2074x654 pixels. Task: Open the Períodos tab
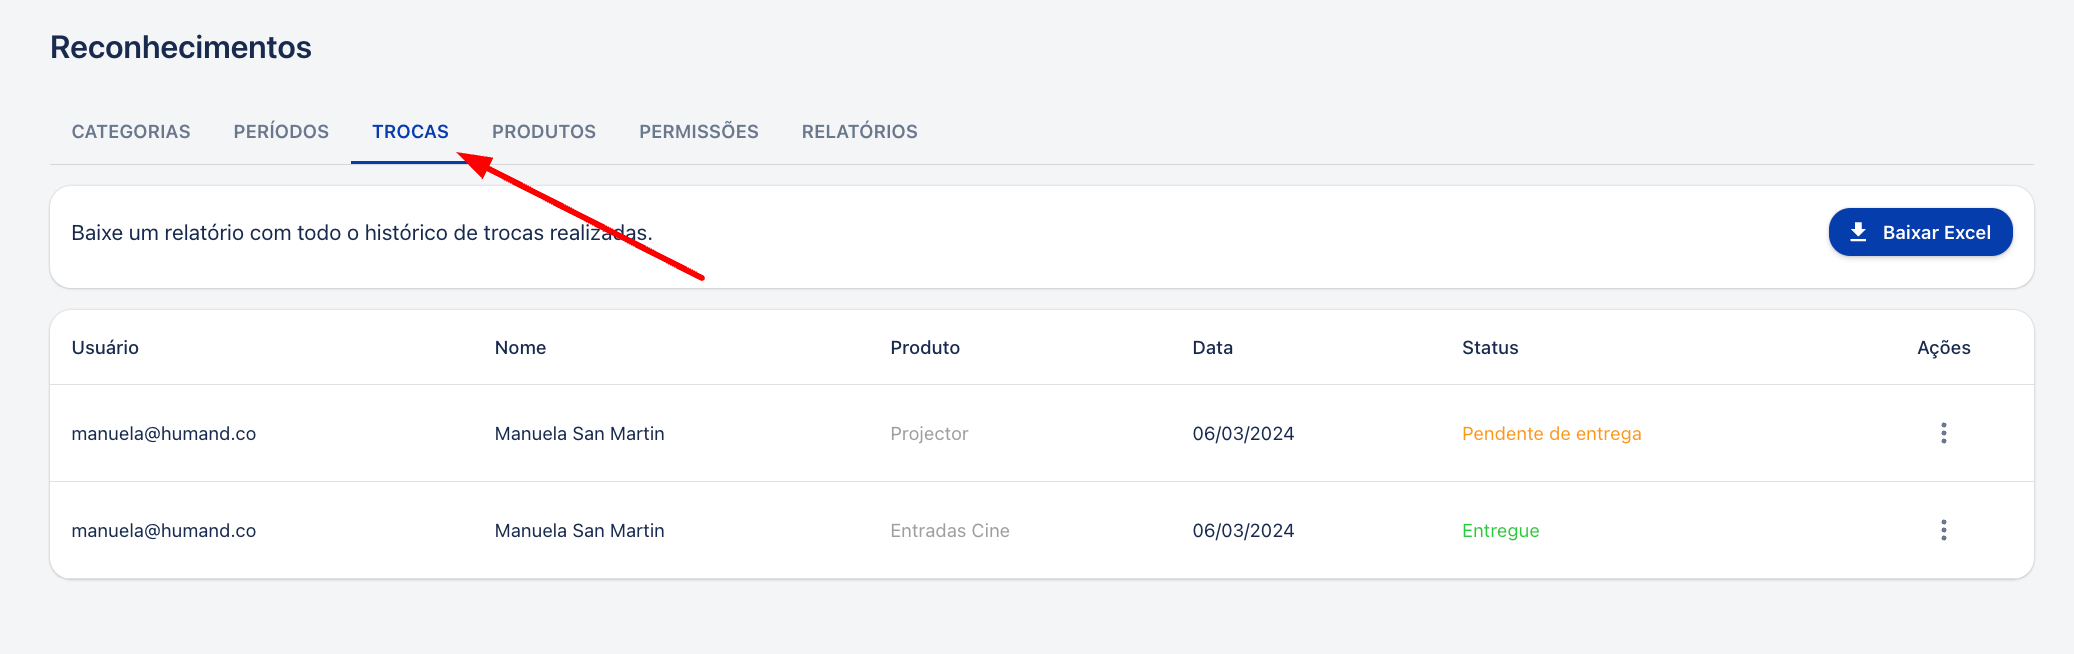[281, 132]
